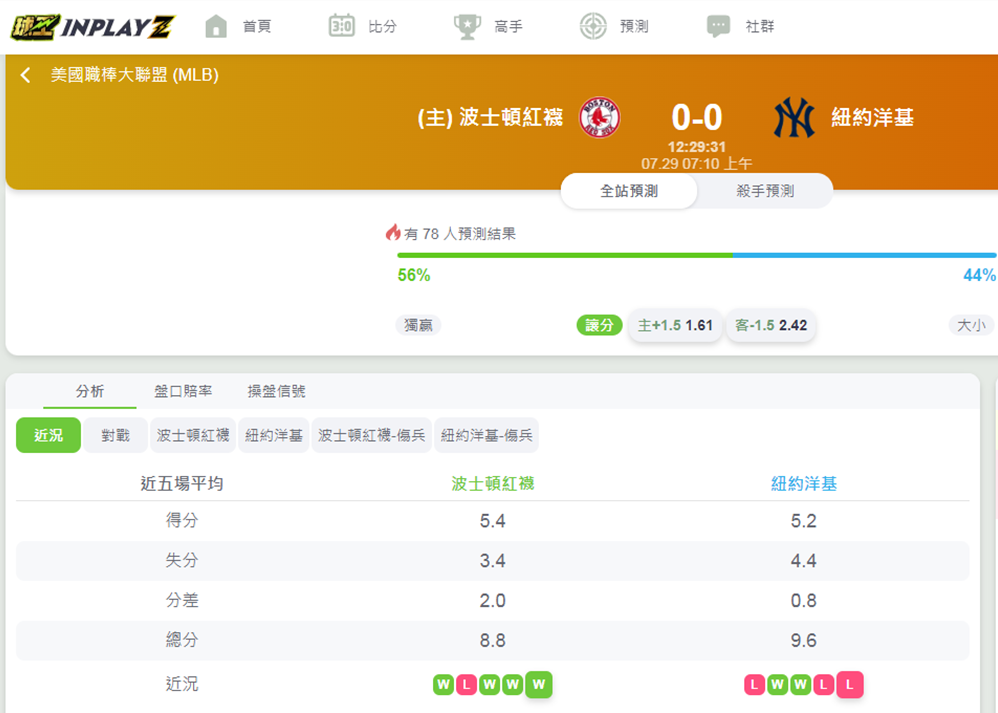Click the 56% prediction value

pyautogui.click(x=414, y=275)
